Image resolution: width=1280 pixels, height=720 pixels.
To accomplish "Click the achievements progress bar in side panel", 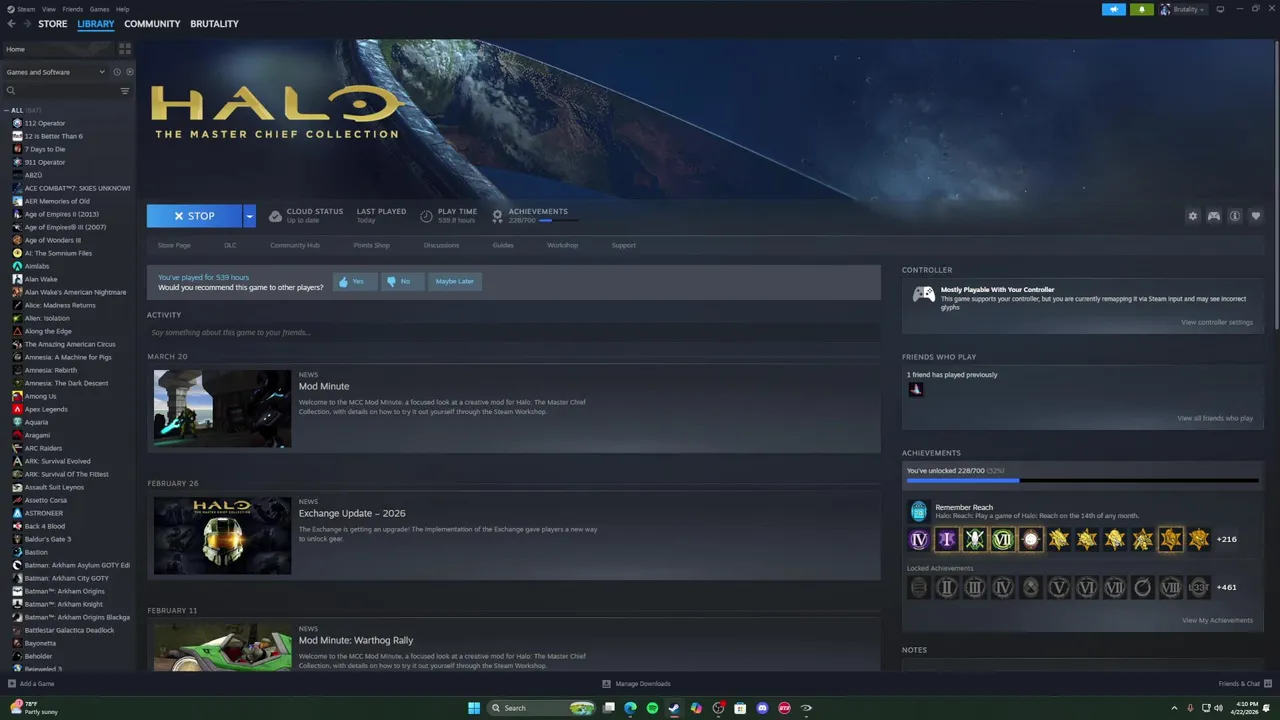I will (x=1082, y=481).
